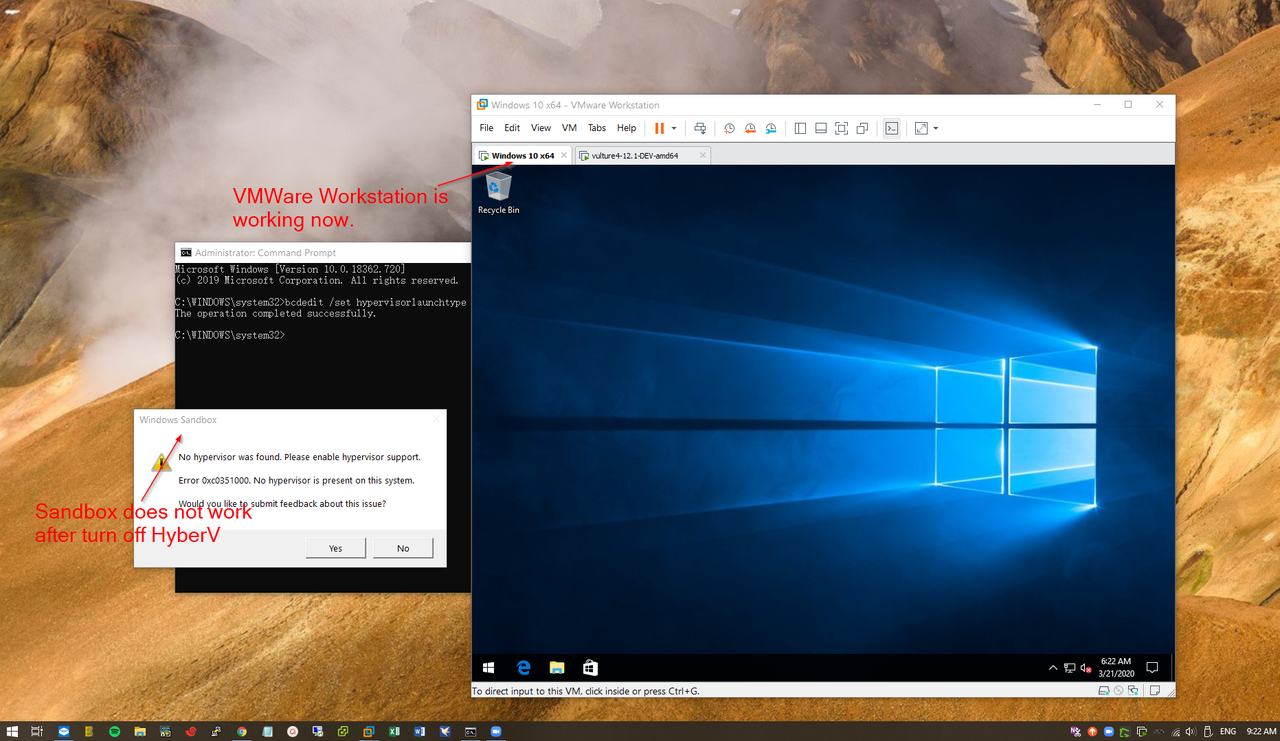Expand the stretch guest dropdown arrow
Screen dimensions: 1280x741
(x=935, y=128)
